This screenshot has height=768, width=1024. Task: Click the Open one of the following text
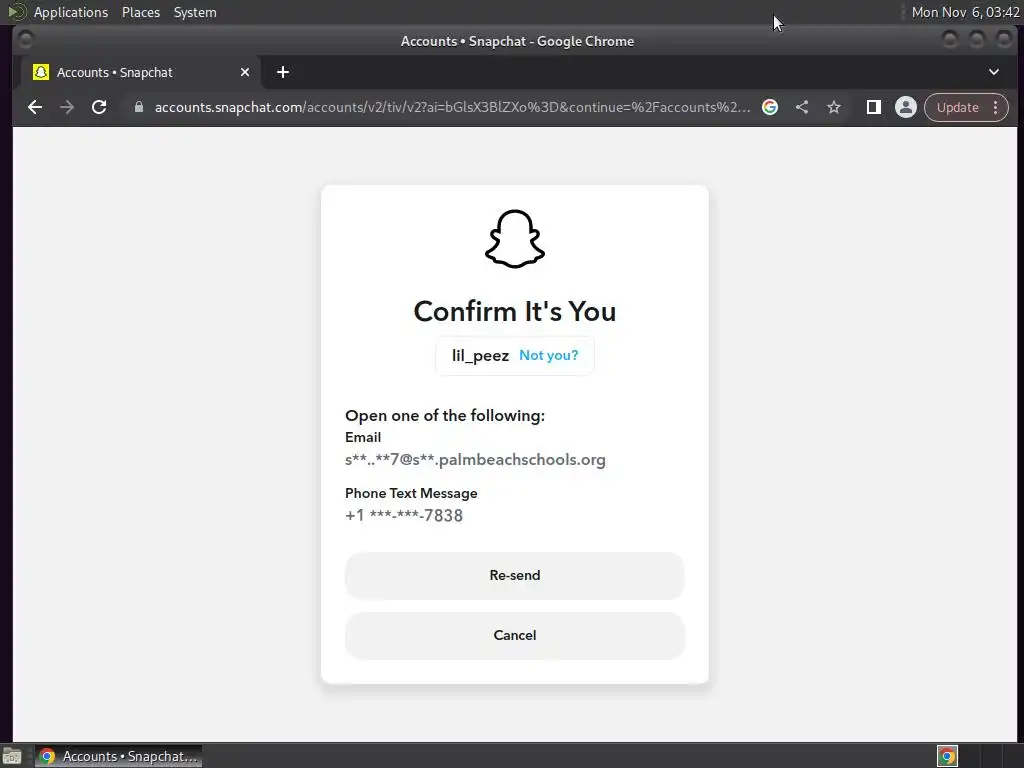point(445,415)
